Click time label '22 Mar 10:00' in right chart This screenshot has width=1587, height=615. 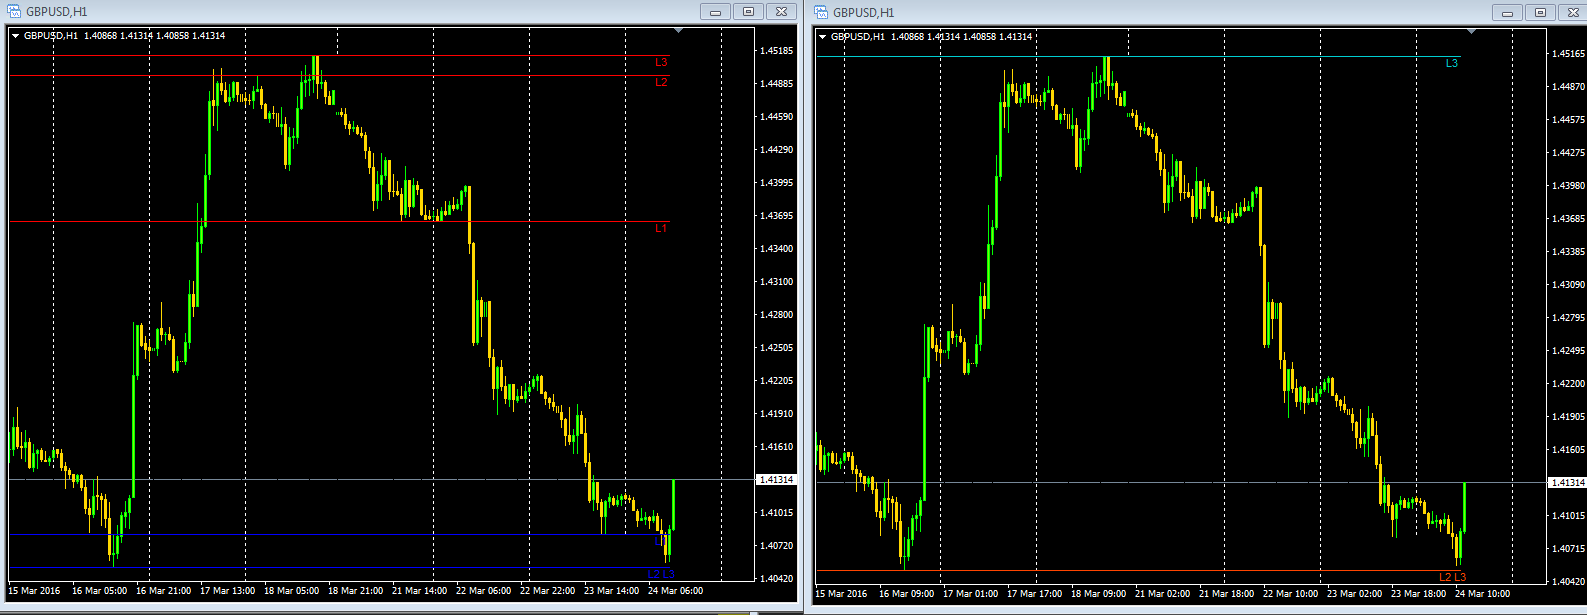point(1290,594)
